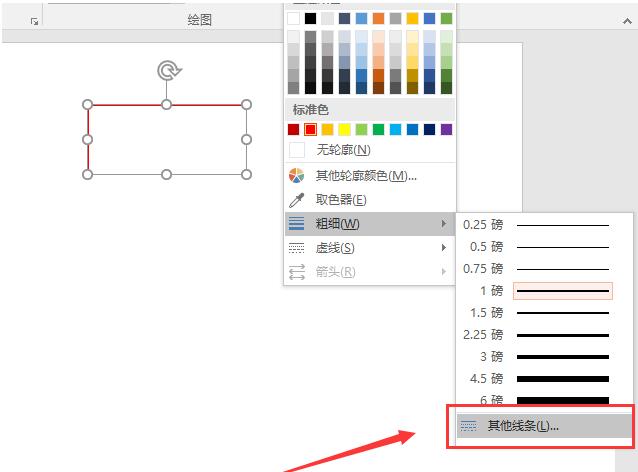Pick the gold theme color swatch

413,18
